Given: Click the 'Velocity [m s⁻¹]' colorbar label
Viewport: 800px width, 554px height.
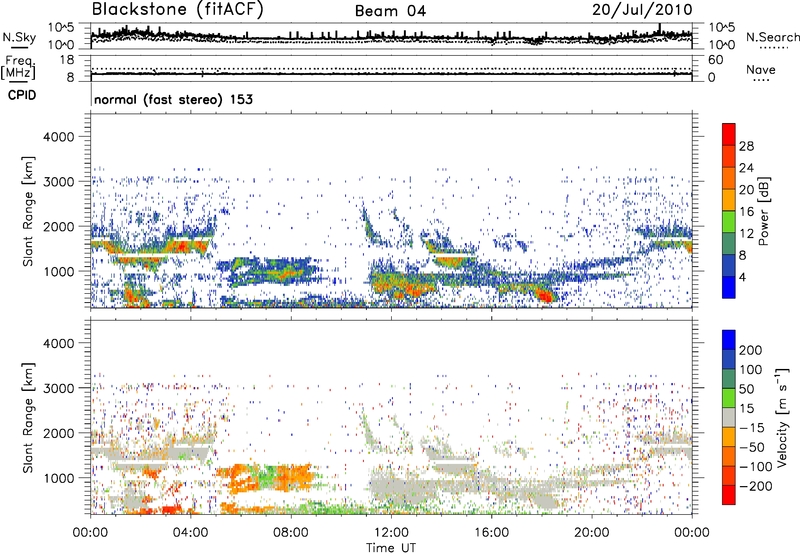Looking at the screenshot, I should [x=782, y=417].
